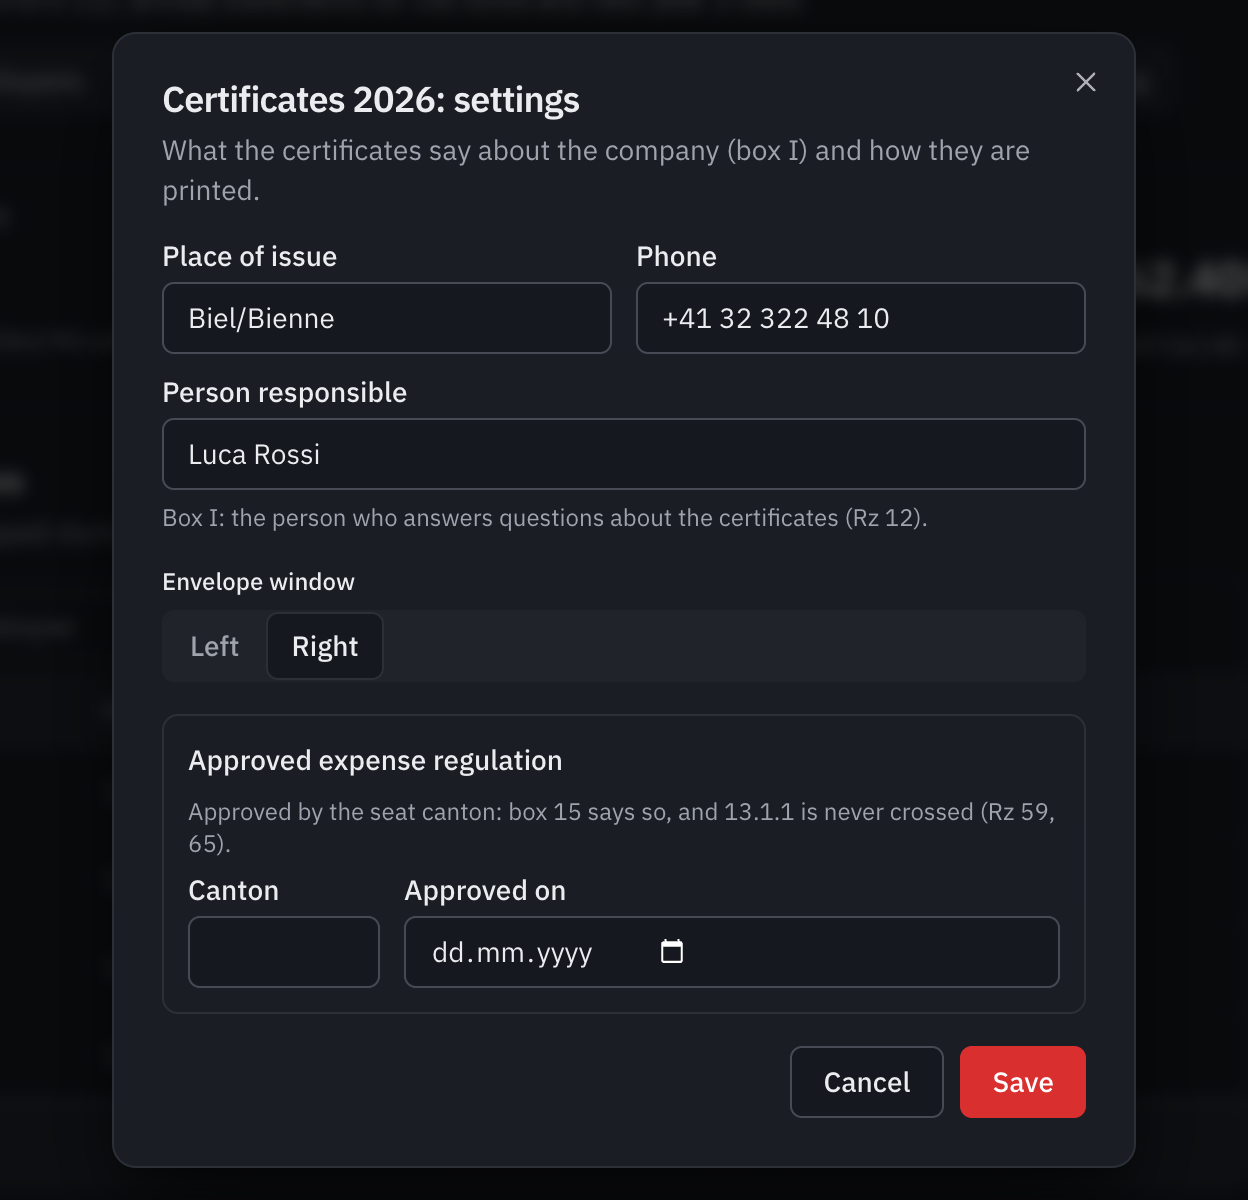Screen dimensions: 1248x1200
Task: Click the 'Approved expense regulation' heading
Action: click(x=375, y=761)
